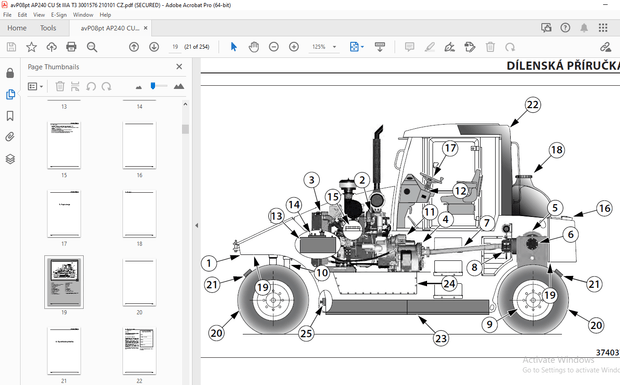Open the apps grid icon
This screenshot has height=385, width=620.
(603, 28)
